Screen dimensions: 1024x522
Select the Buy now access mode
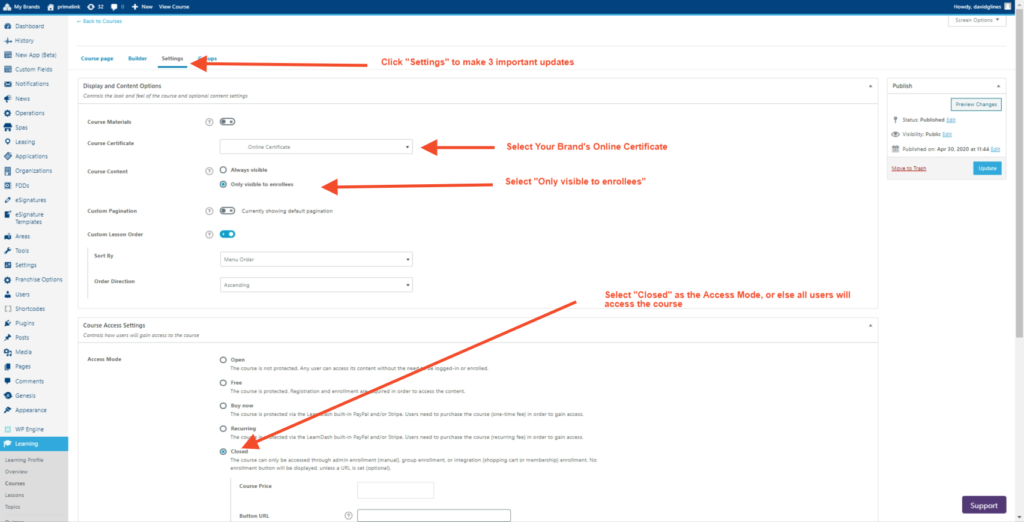[223, 406]
